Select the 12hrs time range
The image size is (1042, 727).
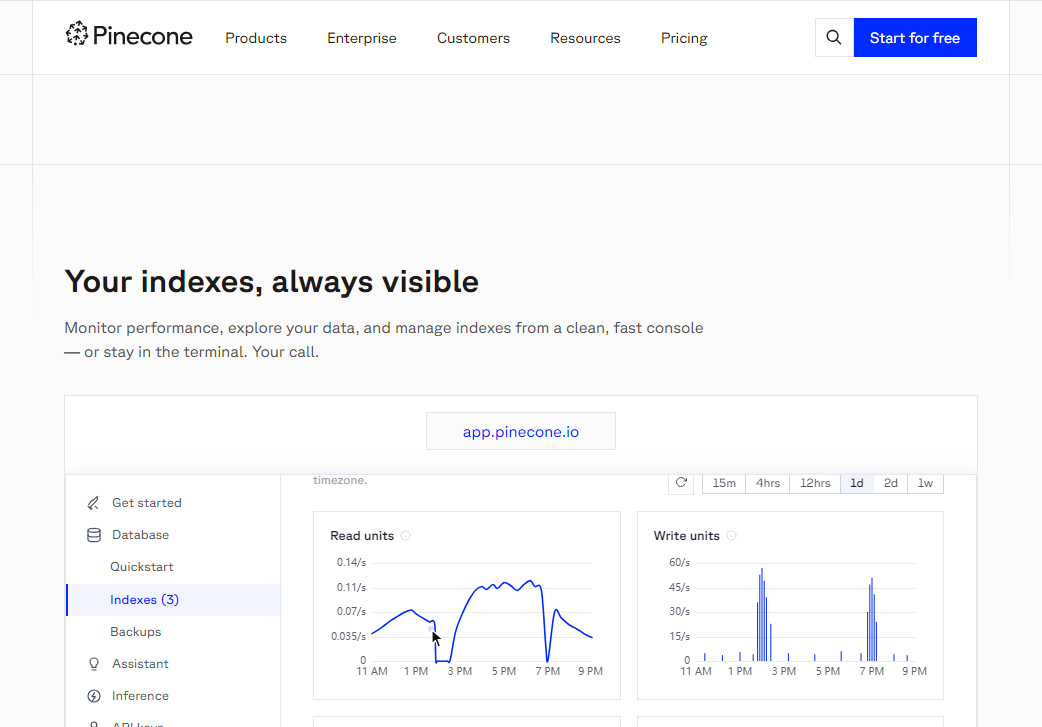815,483
